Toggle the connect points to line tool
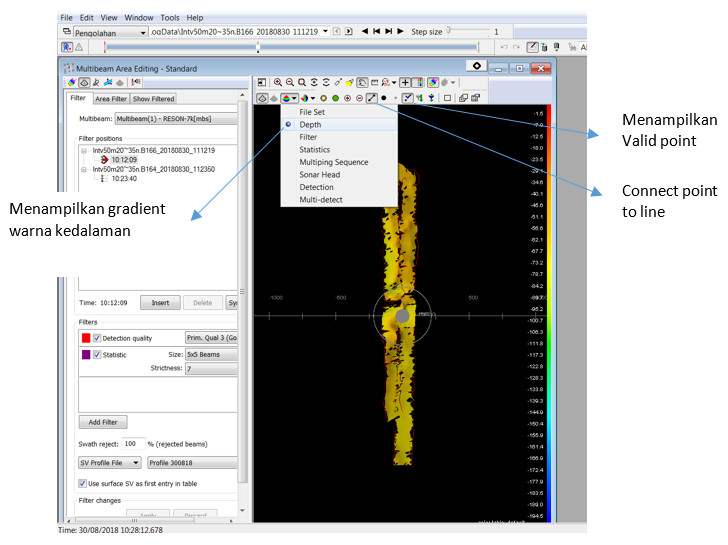 pyautogui.click(x=371, y=97)
